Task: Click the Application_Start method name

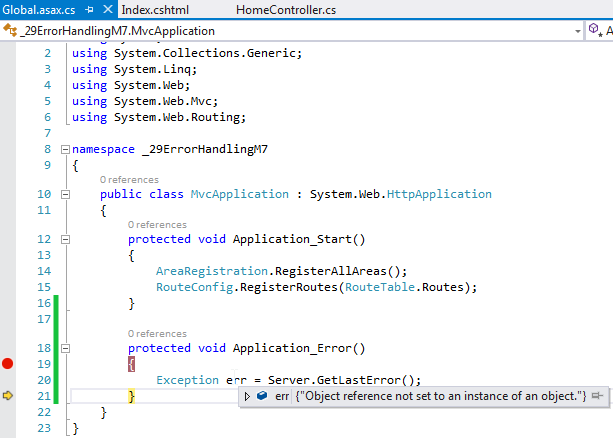Action: tap(292, 239)
